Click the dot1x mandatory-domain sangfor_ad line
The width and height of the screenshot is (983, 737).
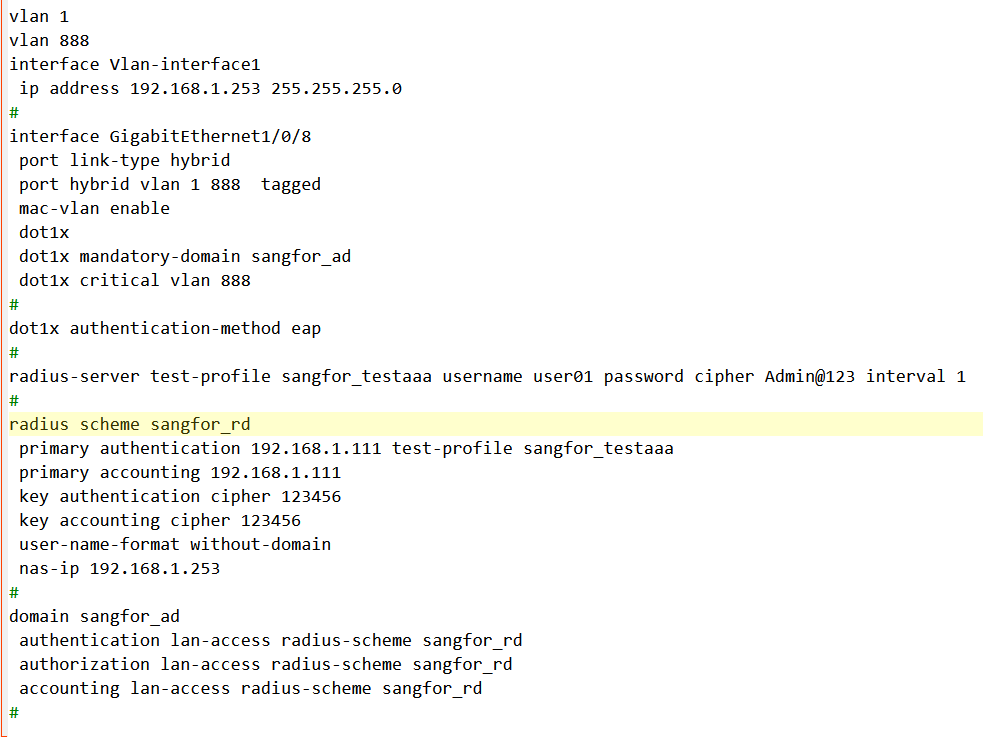(x=185, y=256)
